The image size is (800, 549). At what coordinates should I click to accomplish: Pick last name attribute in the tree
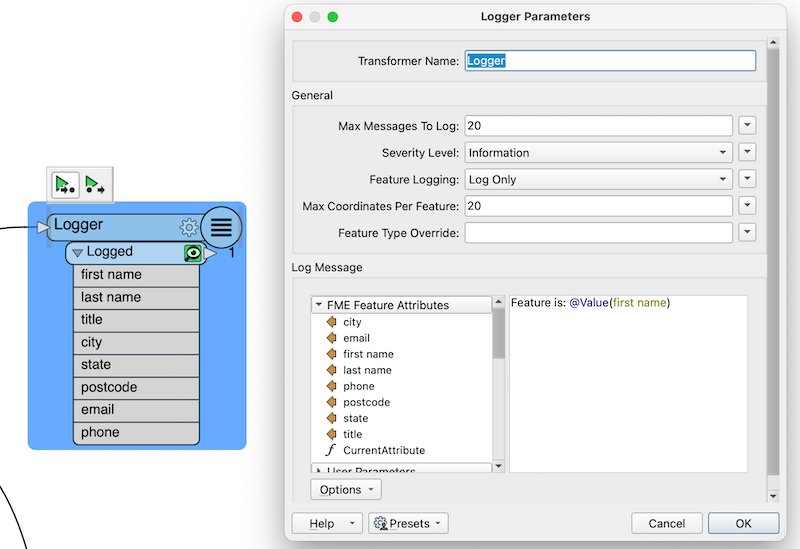(367, 370)
